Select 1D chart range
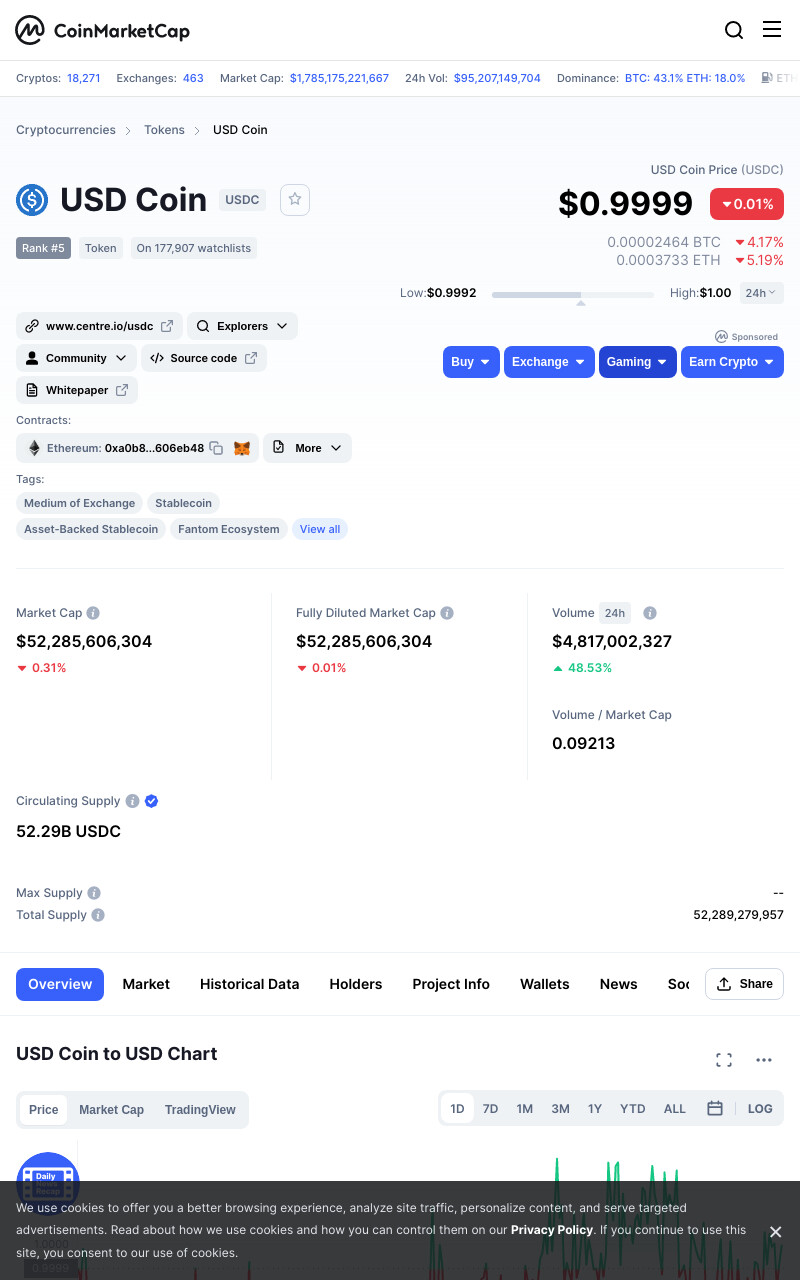This screenshot has height=1280, width=800. coord(457,1109)
